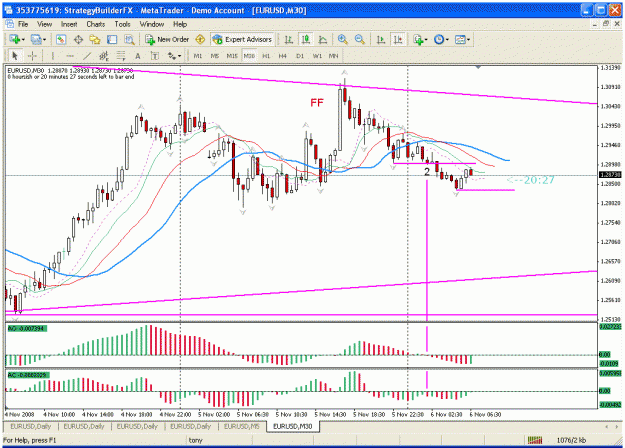This screenshot has width=625, height=448.
Task: Select the Vertical Line drawing tool
Action: pos(53,56)
